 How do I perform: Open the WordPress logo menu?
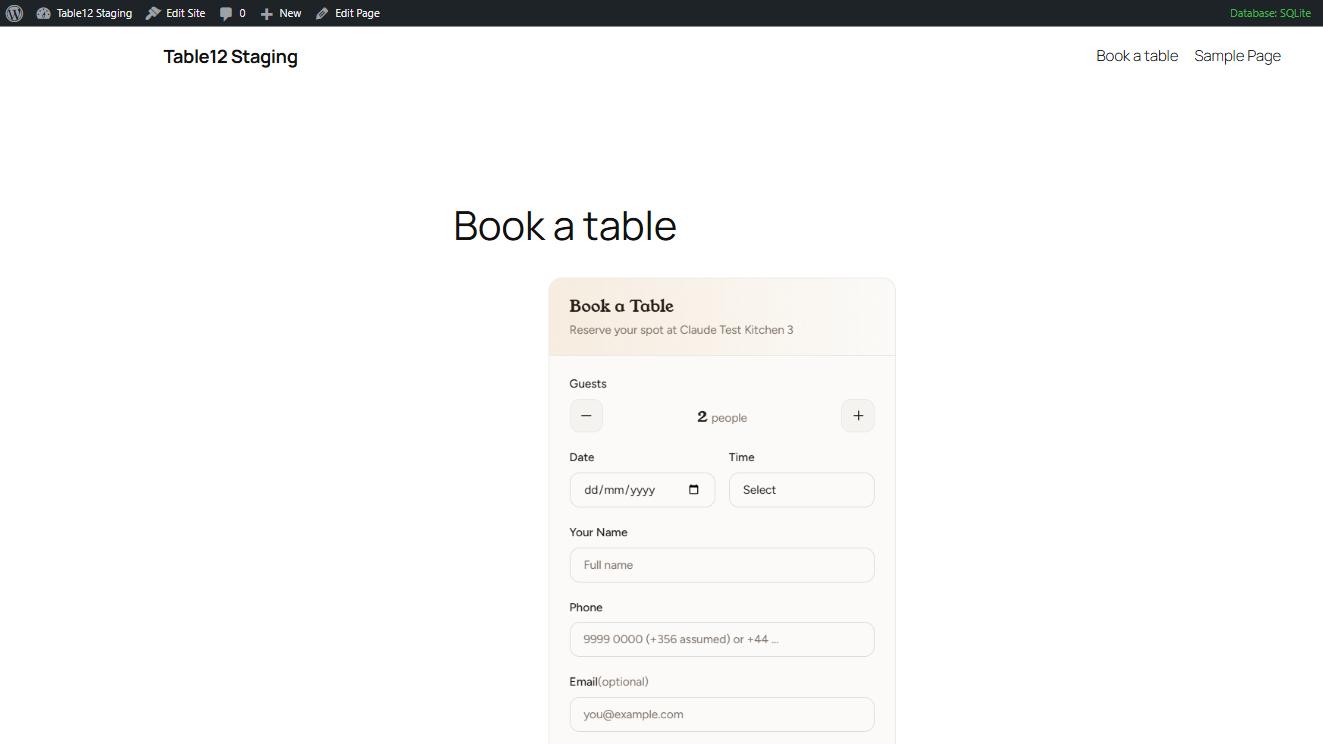14,13
